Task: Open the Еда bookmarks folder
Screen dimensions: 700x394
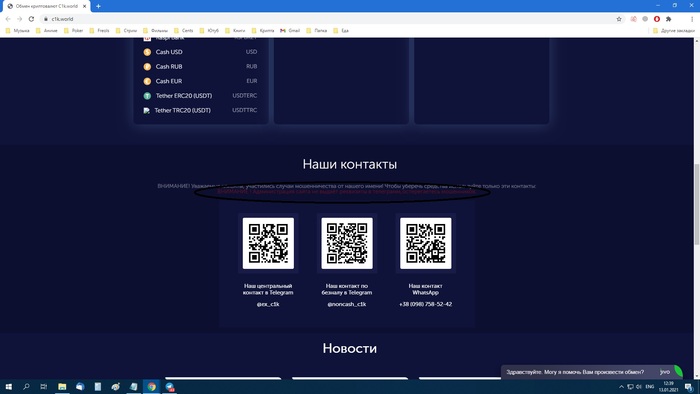Action: 341,30
